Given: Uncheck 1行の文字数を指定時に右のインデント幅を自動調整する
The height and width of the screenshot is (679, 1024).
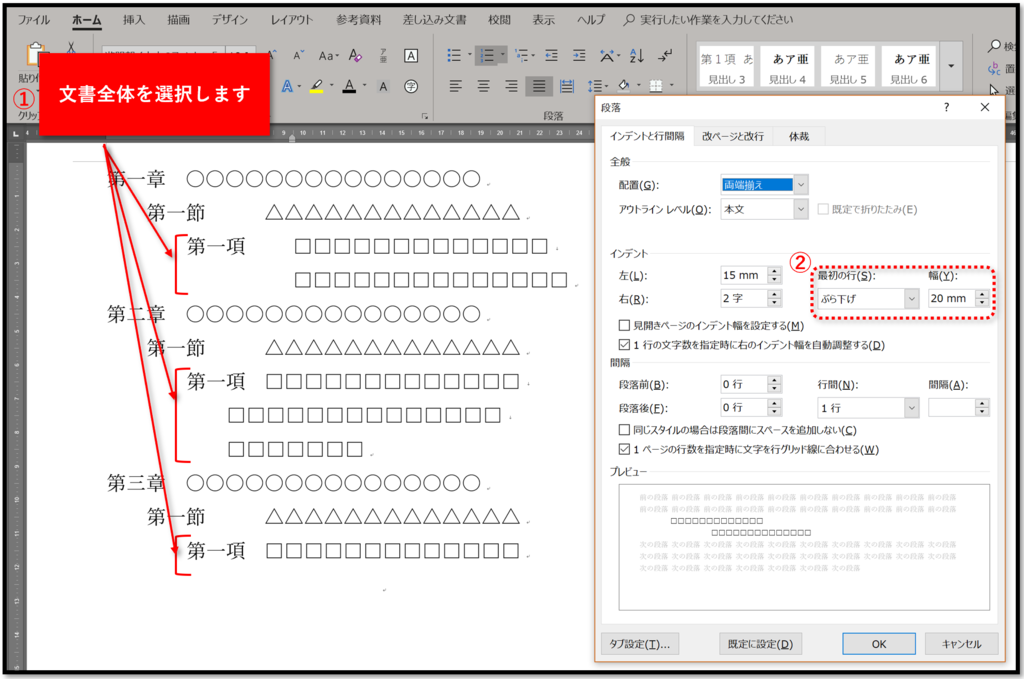Looking at the screenshot, I should pos(624,345).
